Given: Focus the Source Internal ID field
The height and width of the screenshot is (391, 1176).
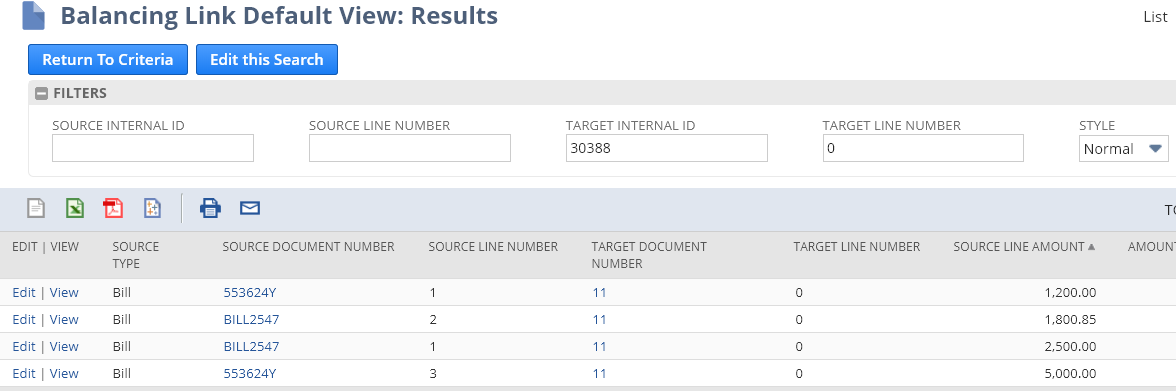Looking at the screenshot, I should [x=153, y=148].
